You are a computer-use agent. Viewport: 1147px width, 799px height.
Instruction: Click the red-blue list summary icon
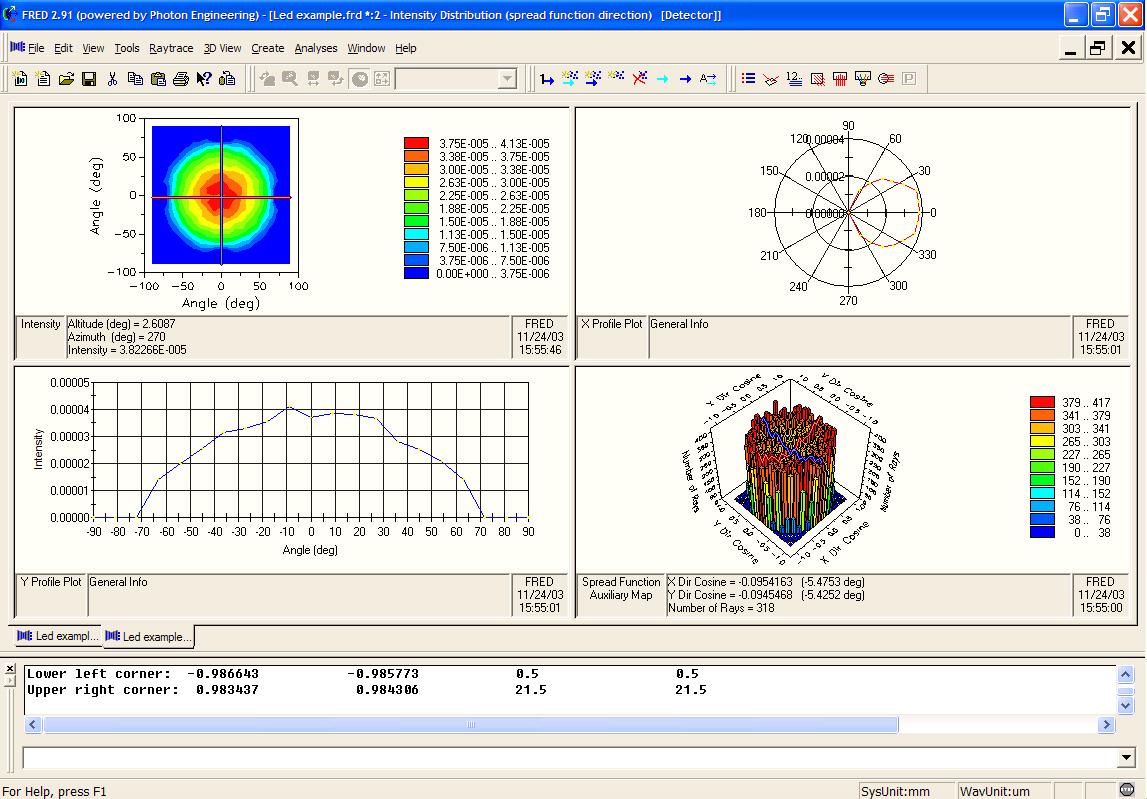point(748,78)
